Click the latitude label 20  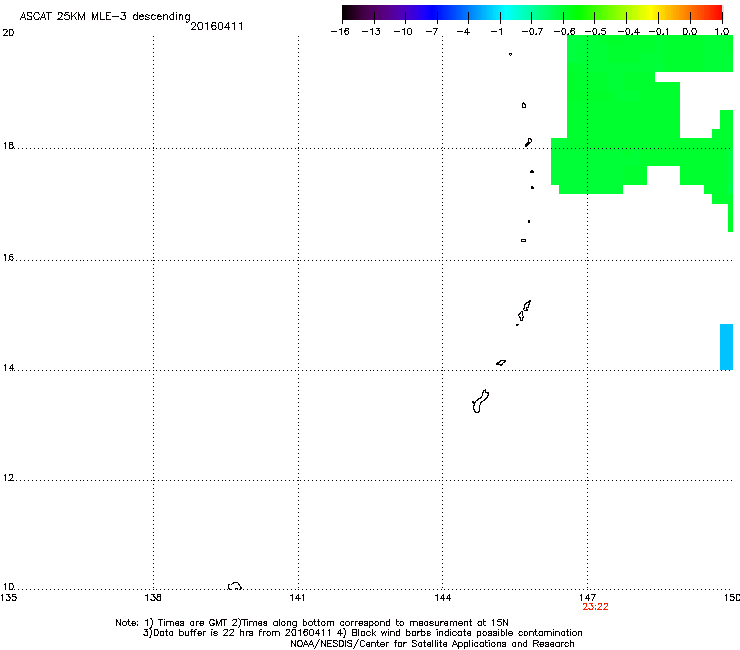(x=8, y=33)
